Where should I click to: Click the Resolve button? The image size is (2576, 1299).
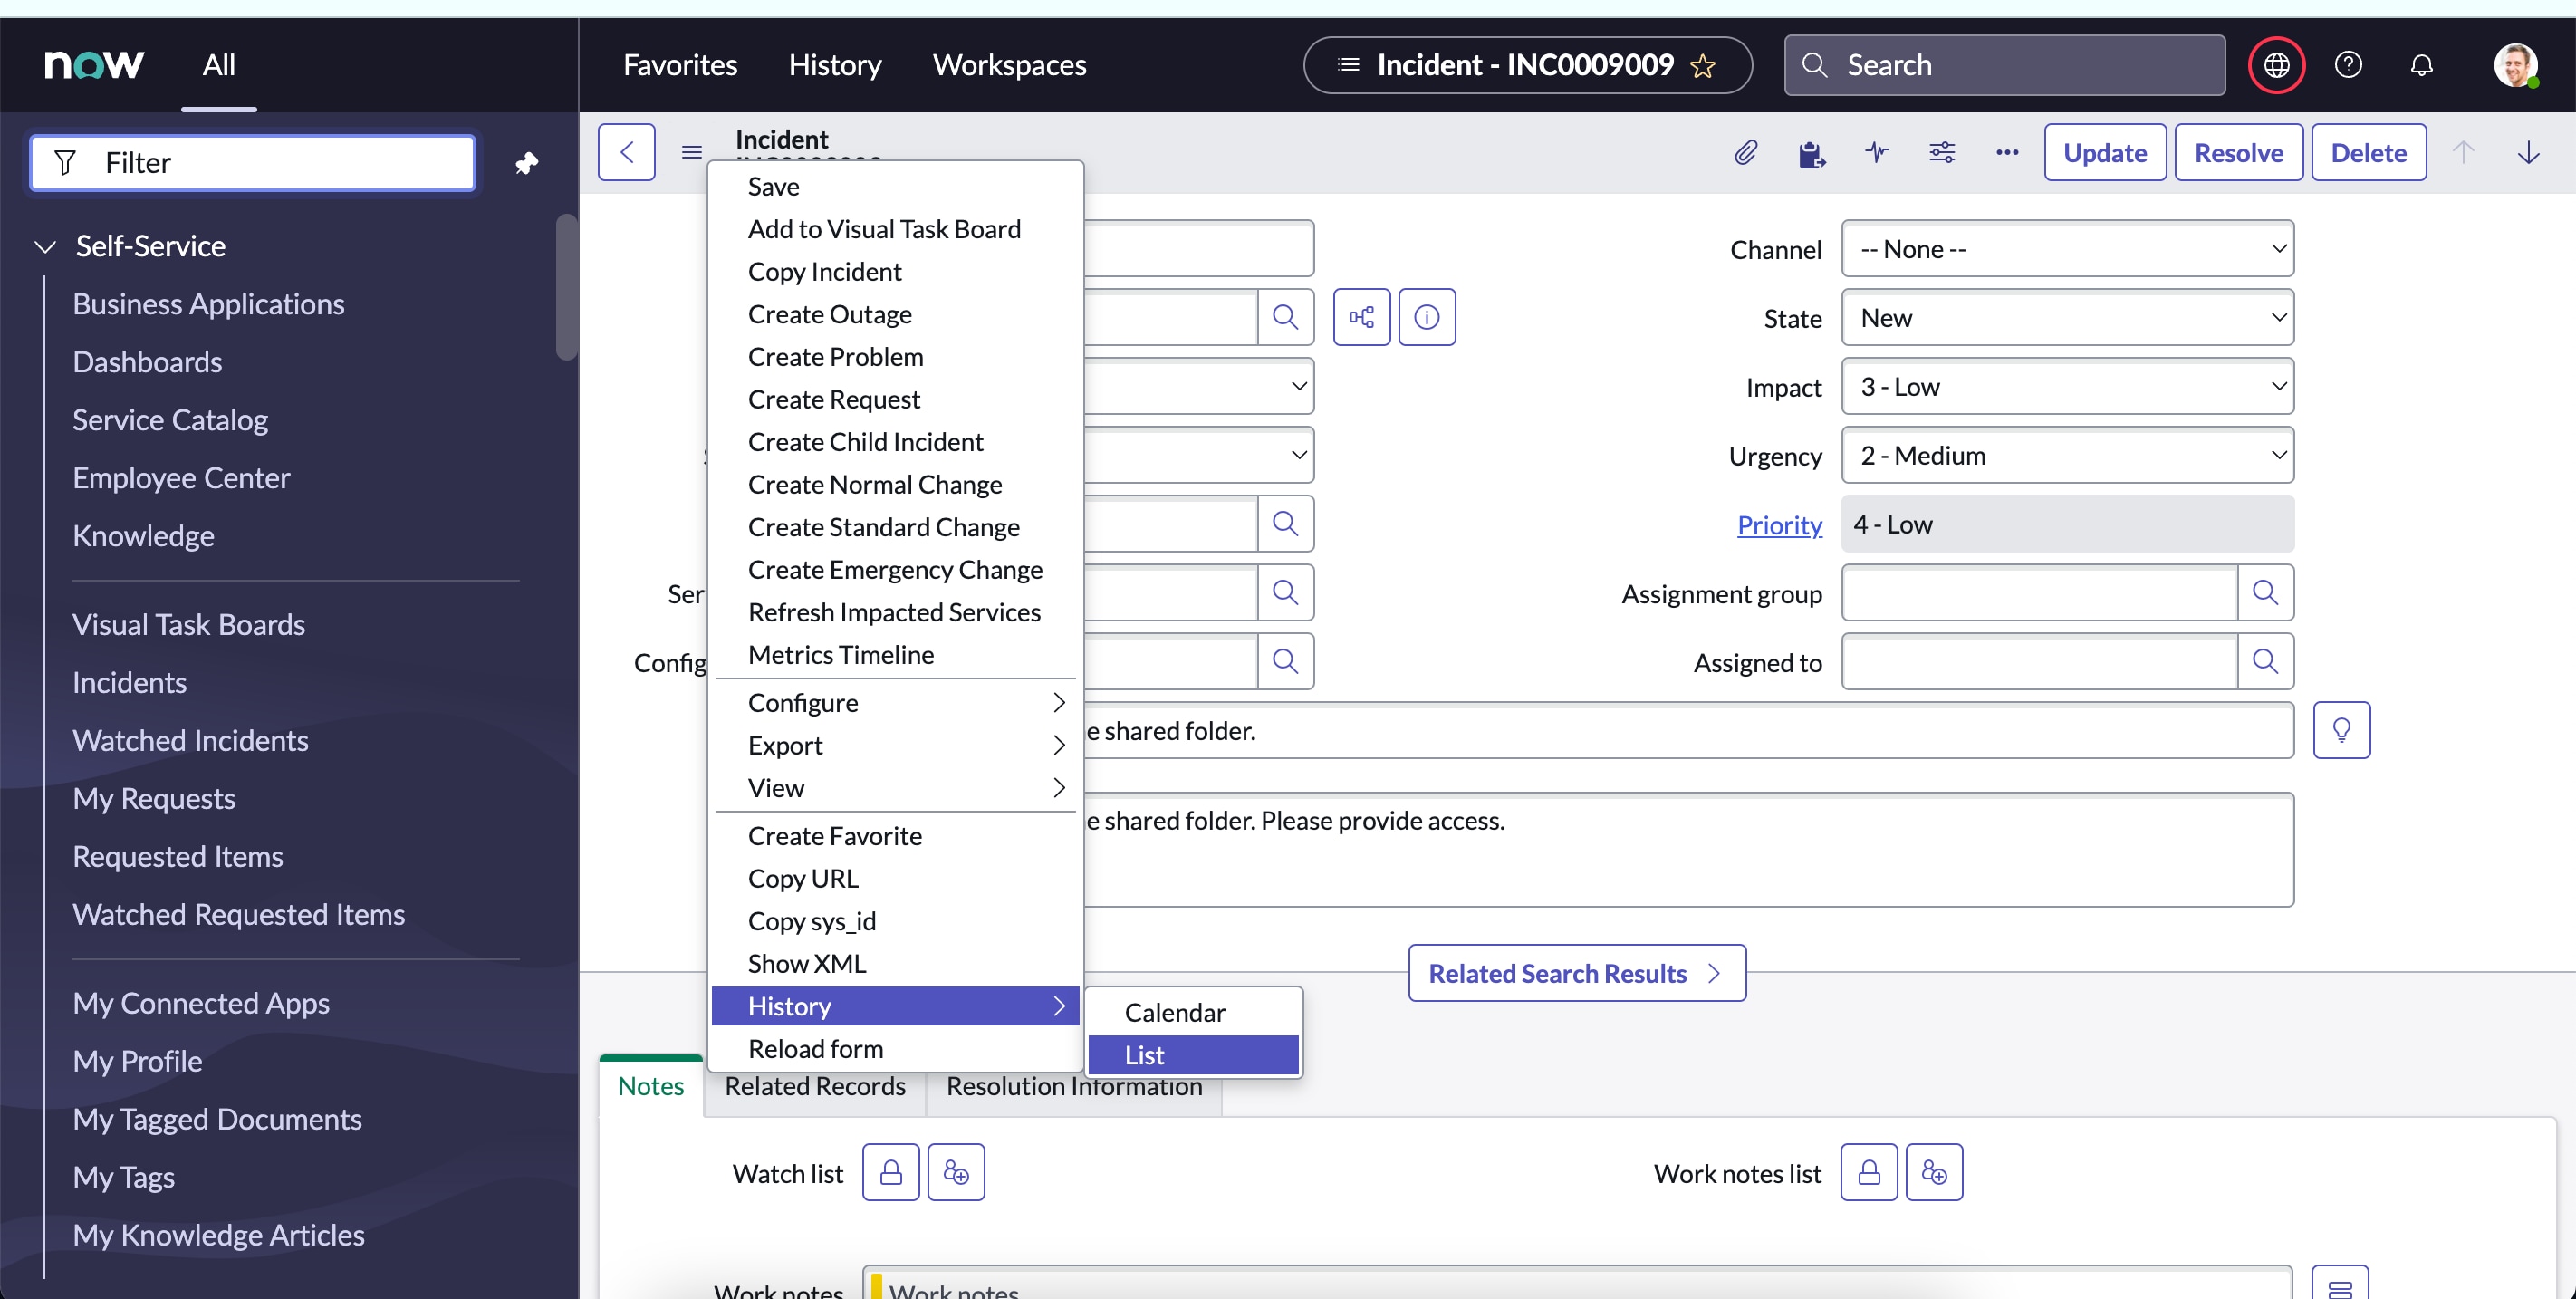(x=2238, y=152)
